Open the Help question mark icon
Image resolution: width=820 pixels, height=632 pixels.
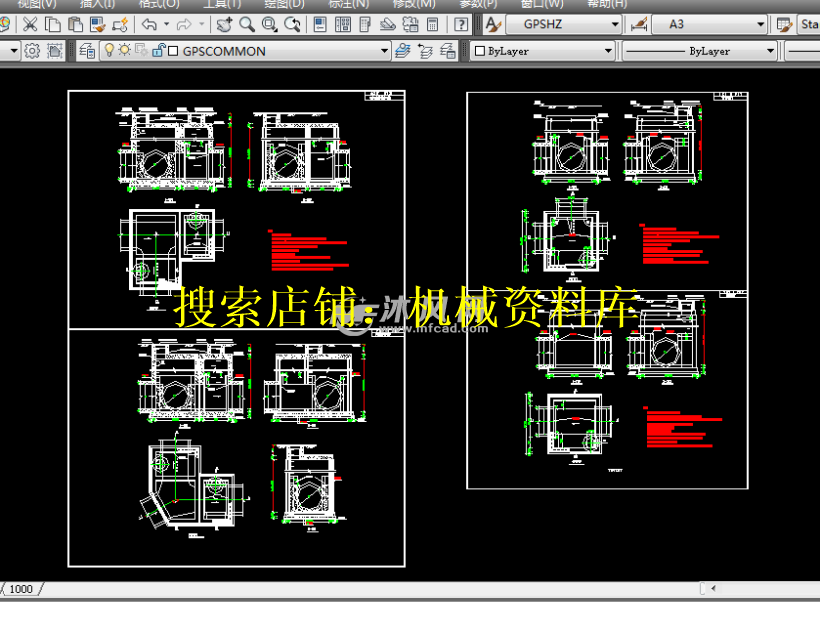[461, 24]
